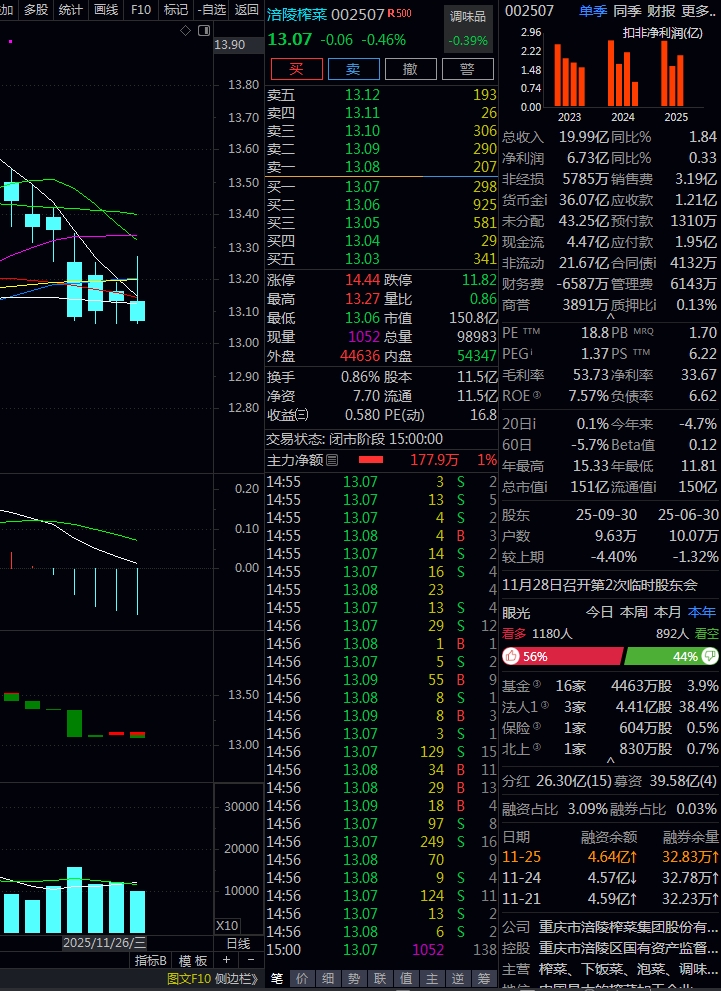Click the red 56% bullish bar
This screenshot has width=721, height=991.
562,656
